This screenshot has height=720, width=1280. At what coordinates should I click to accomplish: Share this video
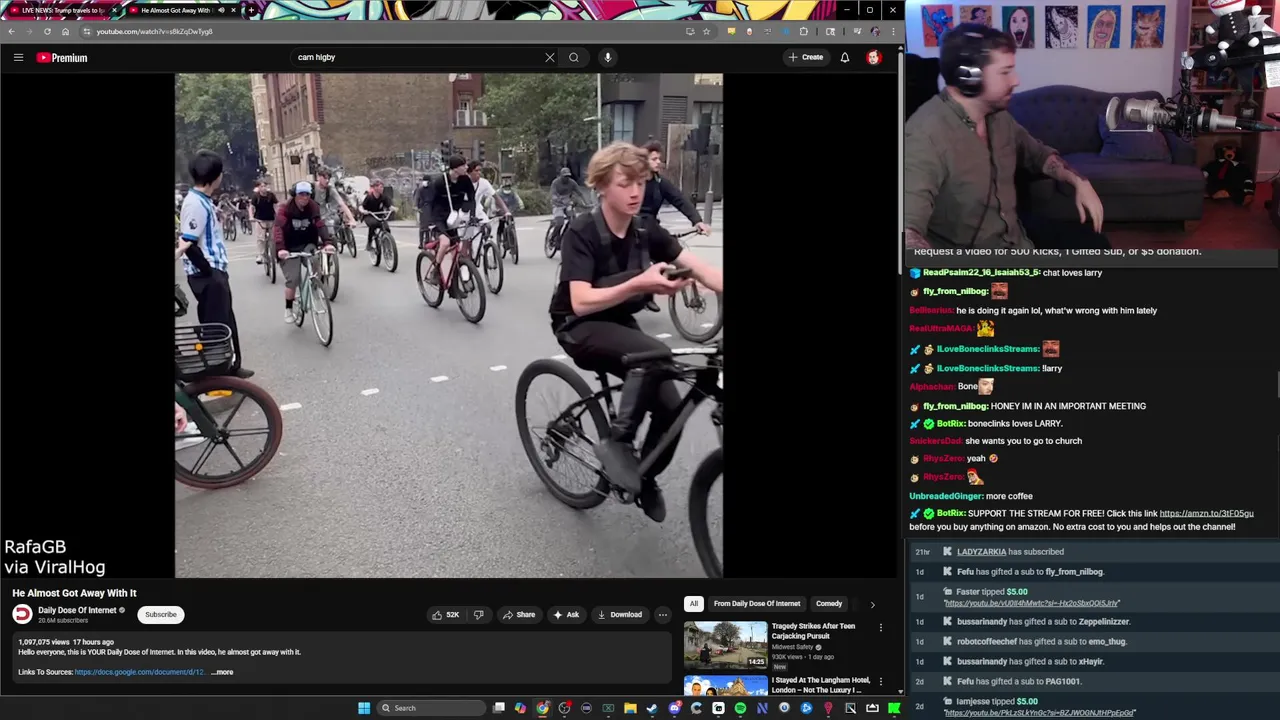[x=519, y=615]
